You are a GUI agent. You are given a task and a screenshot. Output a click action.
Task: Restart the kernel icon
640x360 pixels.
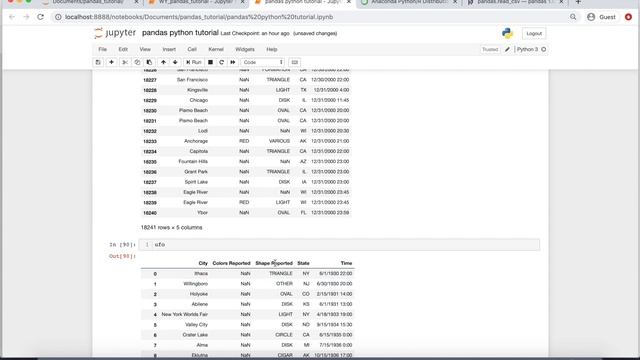[222, 62]
